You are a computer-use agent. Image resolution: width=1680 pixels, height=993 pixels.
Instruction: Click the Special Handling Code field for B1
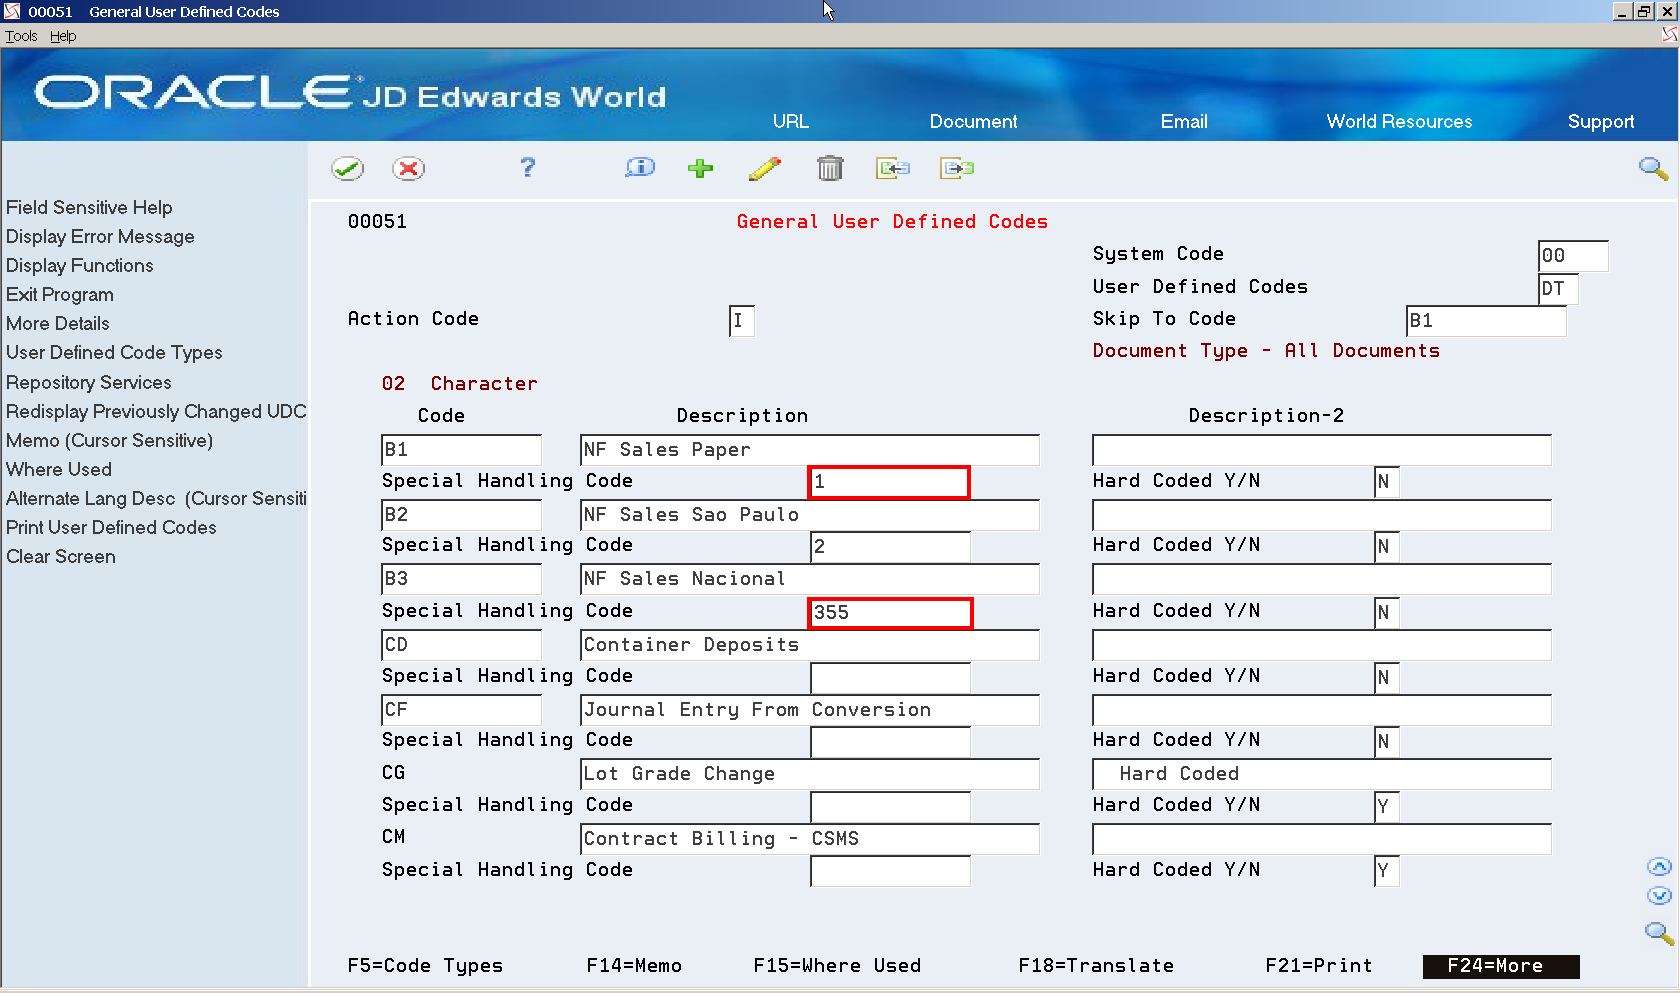pyautogui.click(x=889, y=482)
